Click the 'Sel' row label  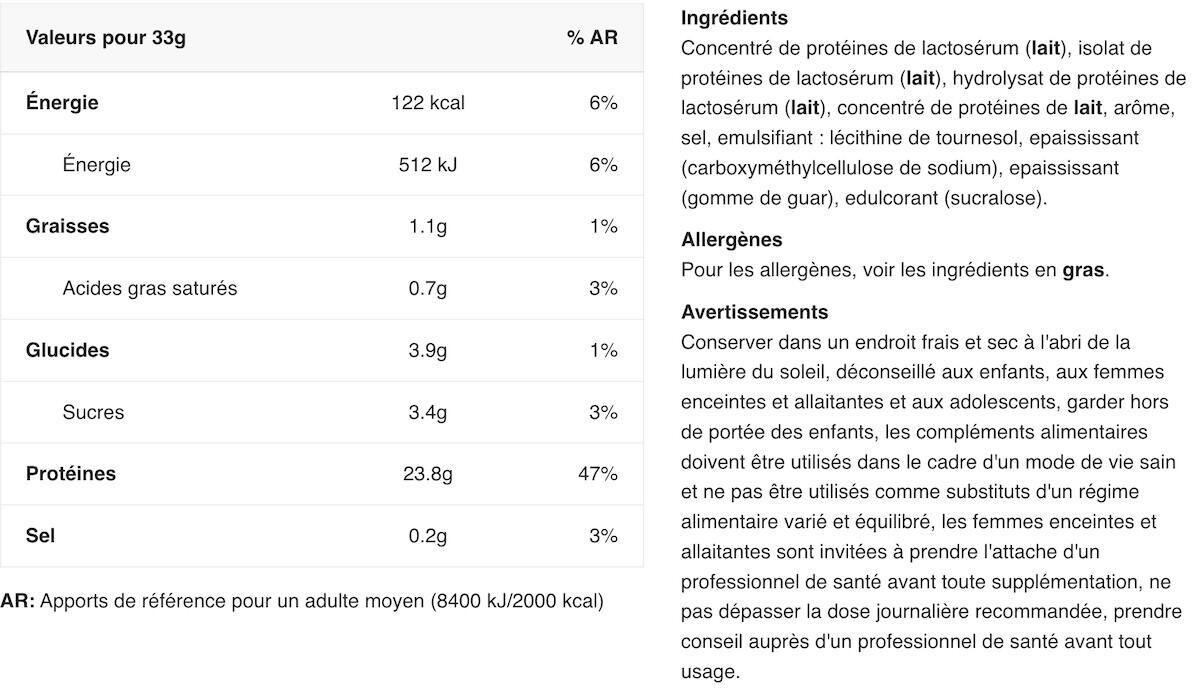(40, 536)
